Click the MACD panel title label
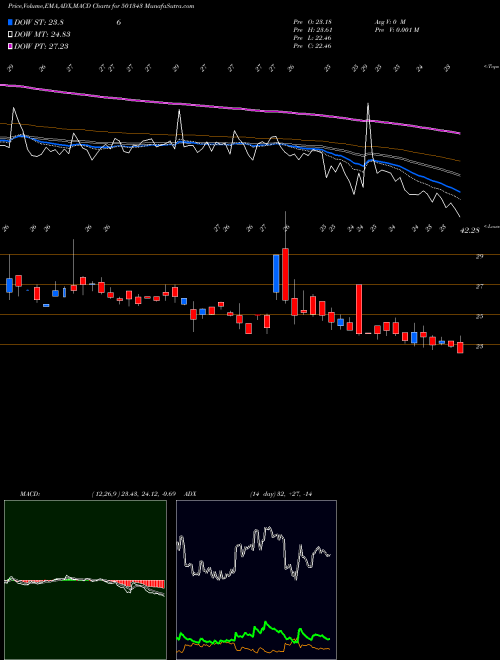 [x=29, y=494]
